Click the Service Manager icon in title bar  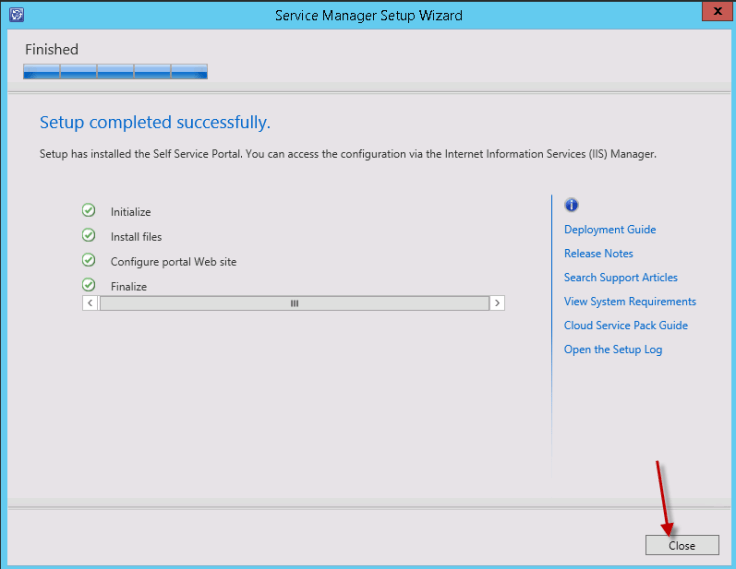click(15, 15)
